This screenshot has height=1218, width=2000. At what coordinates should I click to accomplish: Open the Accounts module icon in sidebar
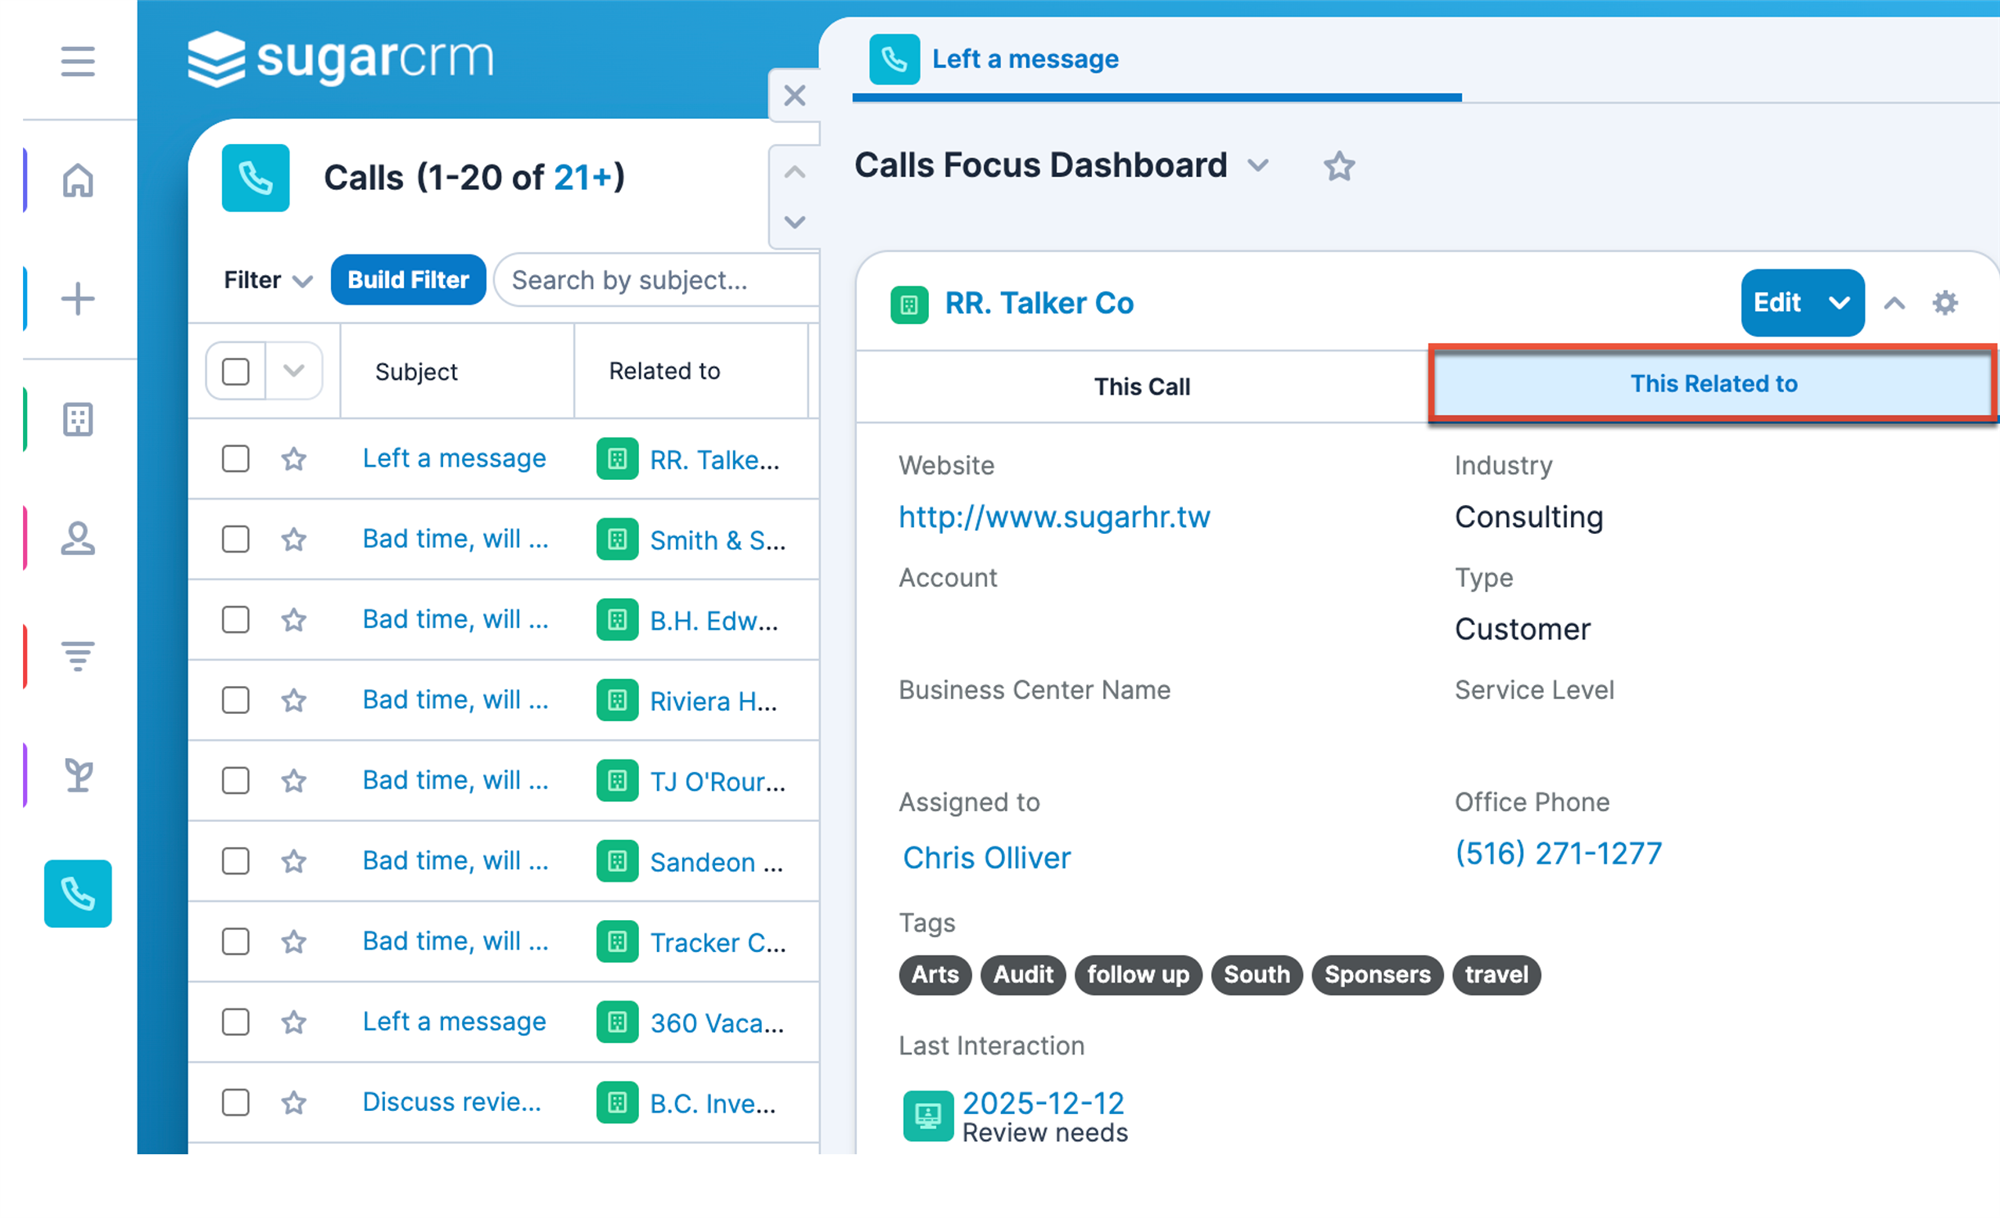(x=78, y=418)
